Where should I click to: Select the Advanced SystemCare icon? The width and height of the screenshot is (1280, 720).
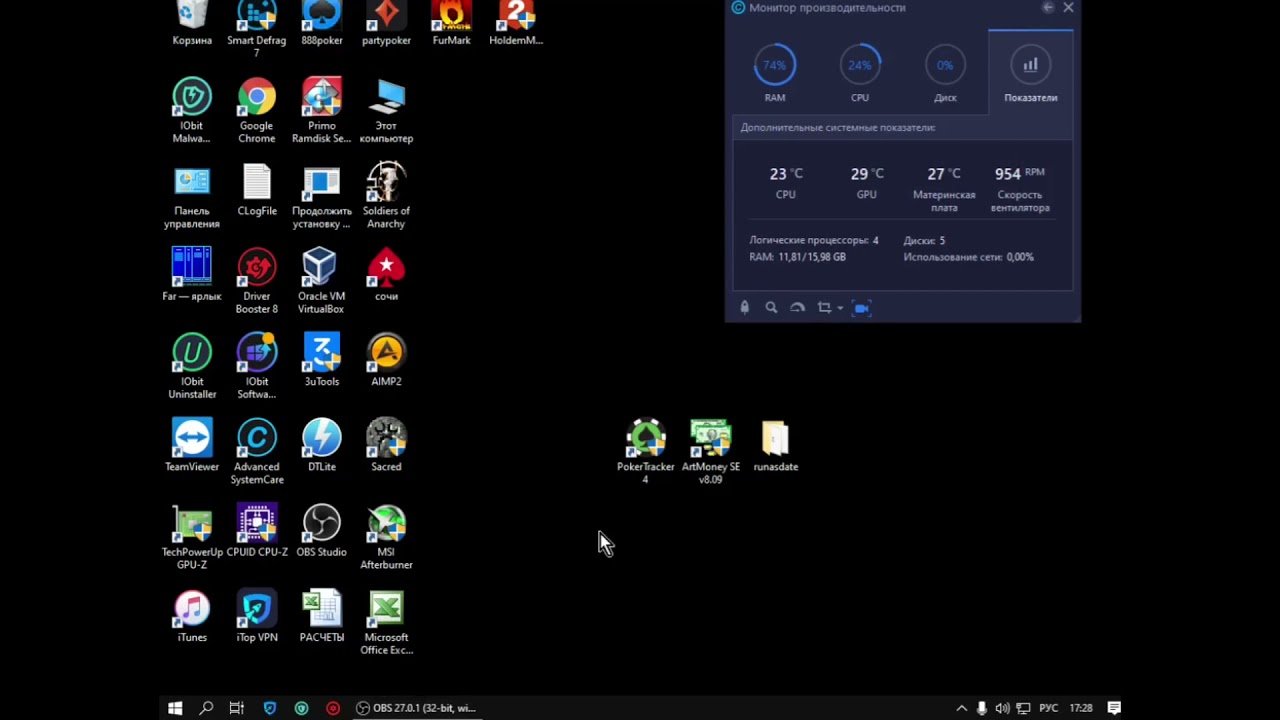coord(257,452)
